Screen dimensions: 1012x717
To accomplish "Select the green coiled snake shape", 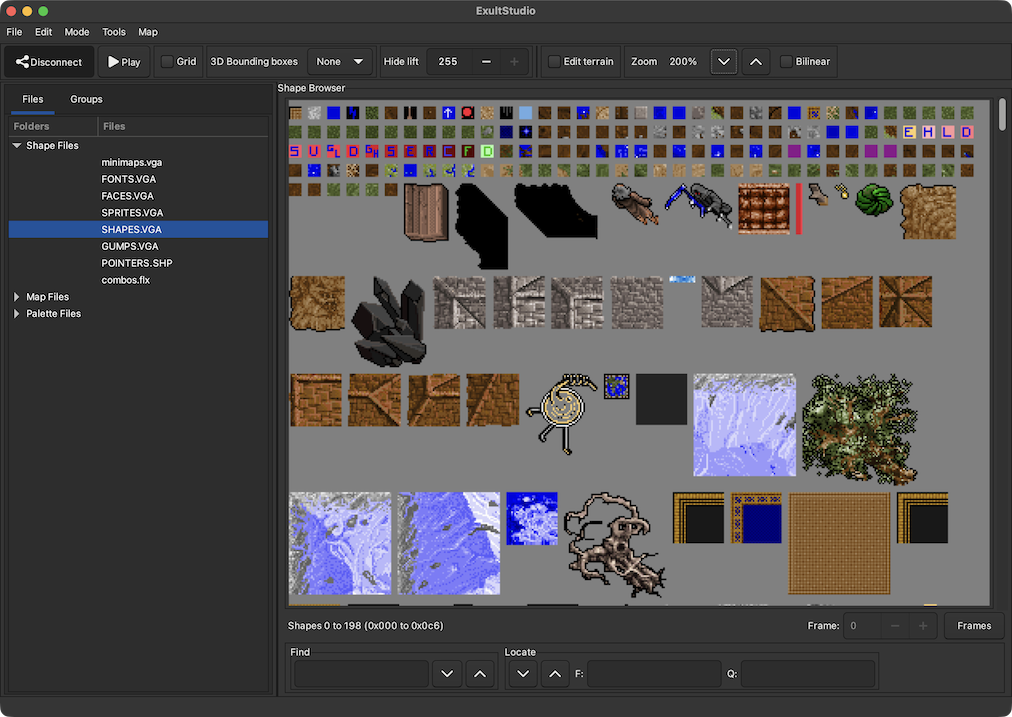I will point(874,199).
